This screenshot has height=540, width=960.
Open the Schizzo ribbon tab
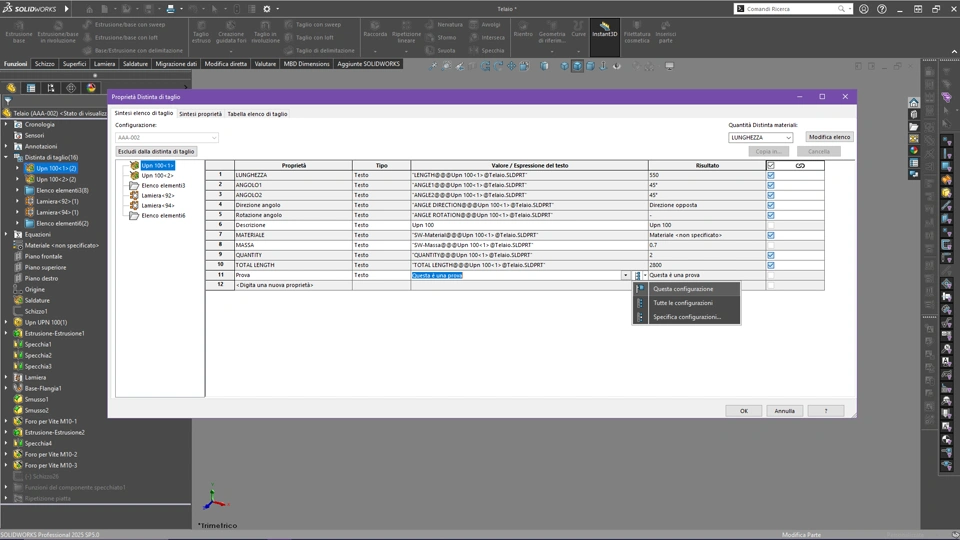tap(45, 64)
